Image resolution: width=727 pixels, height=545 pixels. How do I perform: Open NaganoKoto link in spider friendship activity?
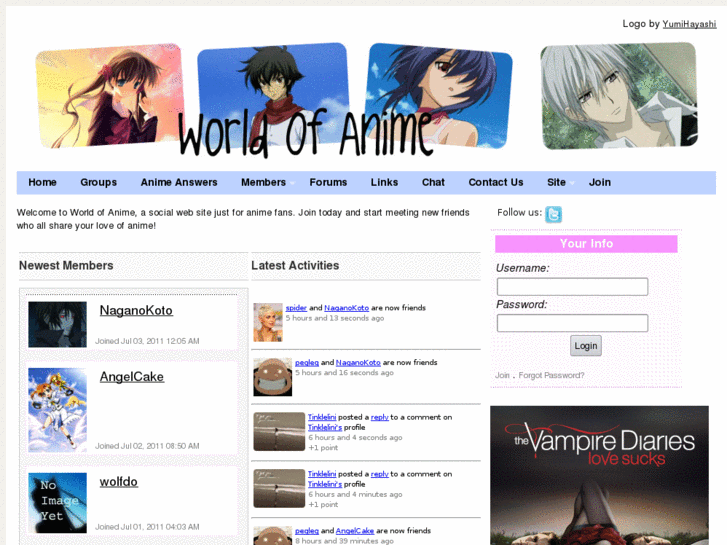[x=346, y=308]
